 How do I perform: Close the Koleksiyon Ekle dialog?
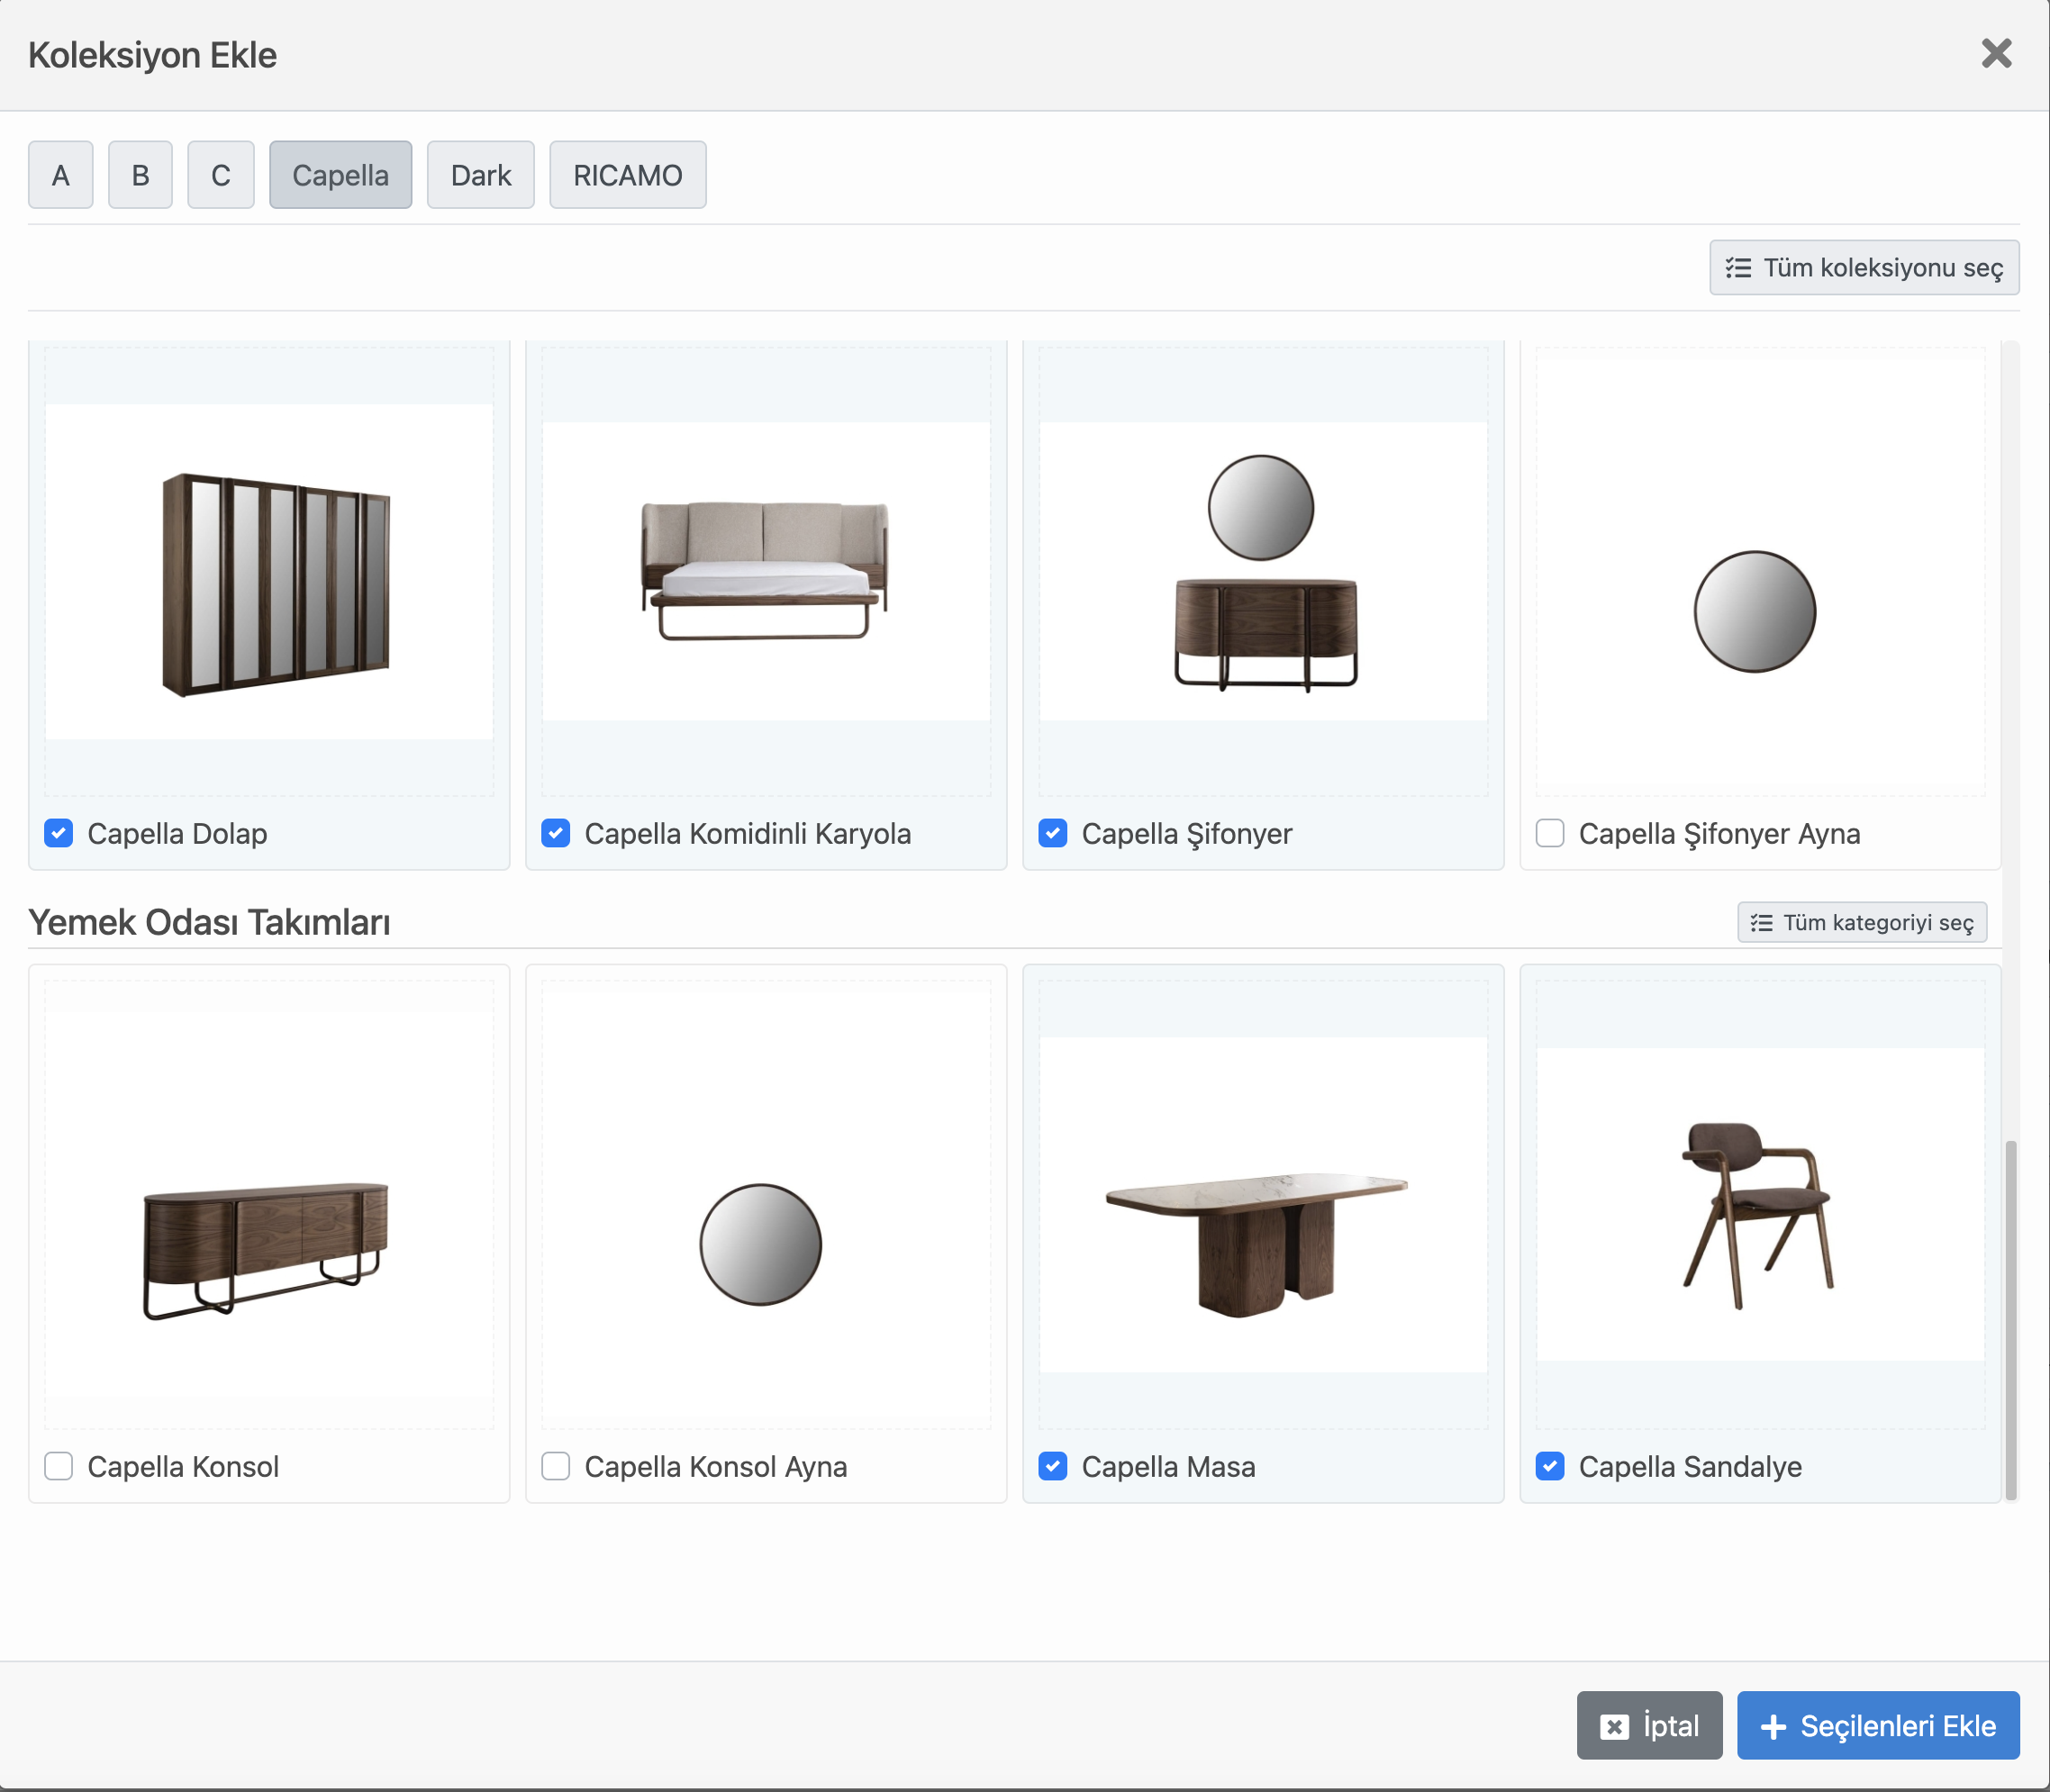coord(1996,53)
